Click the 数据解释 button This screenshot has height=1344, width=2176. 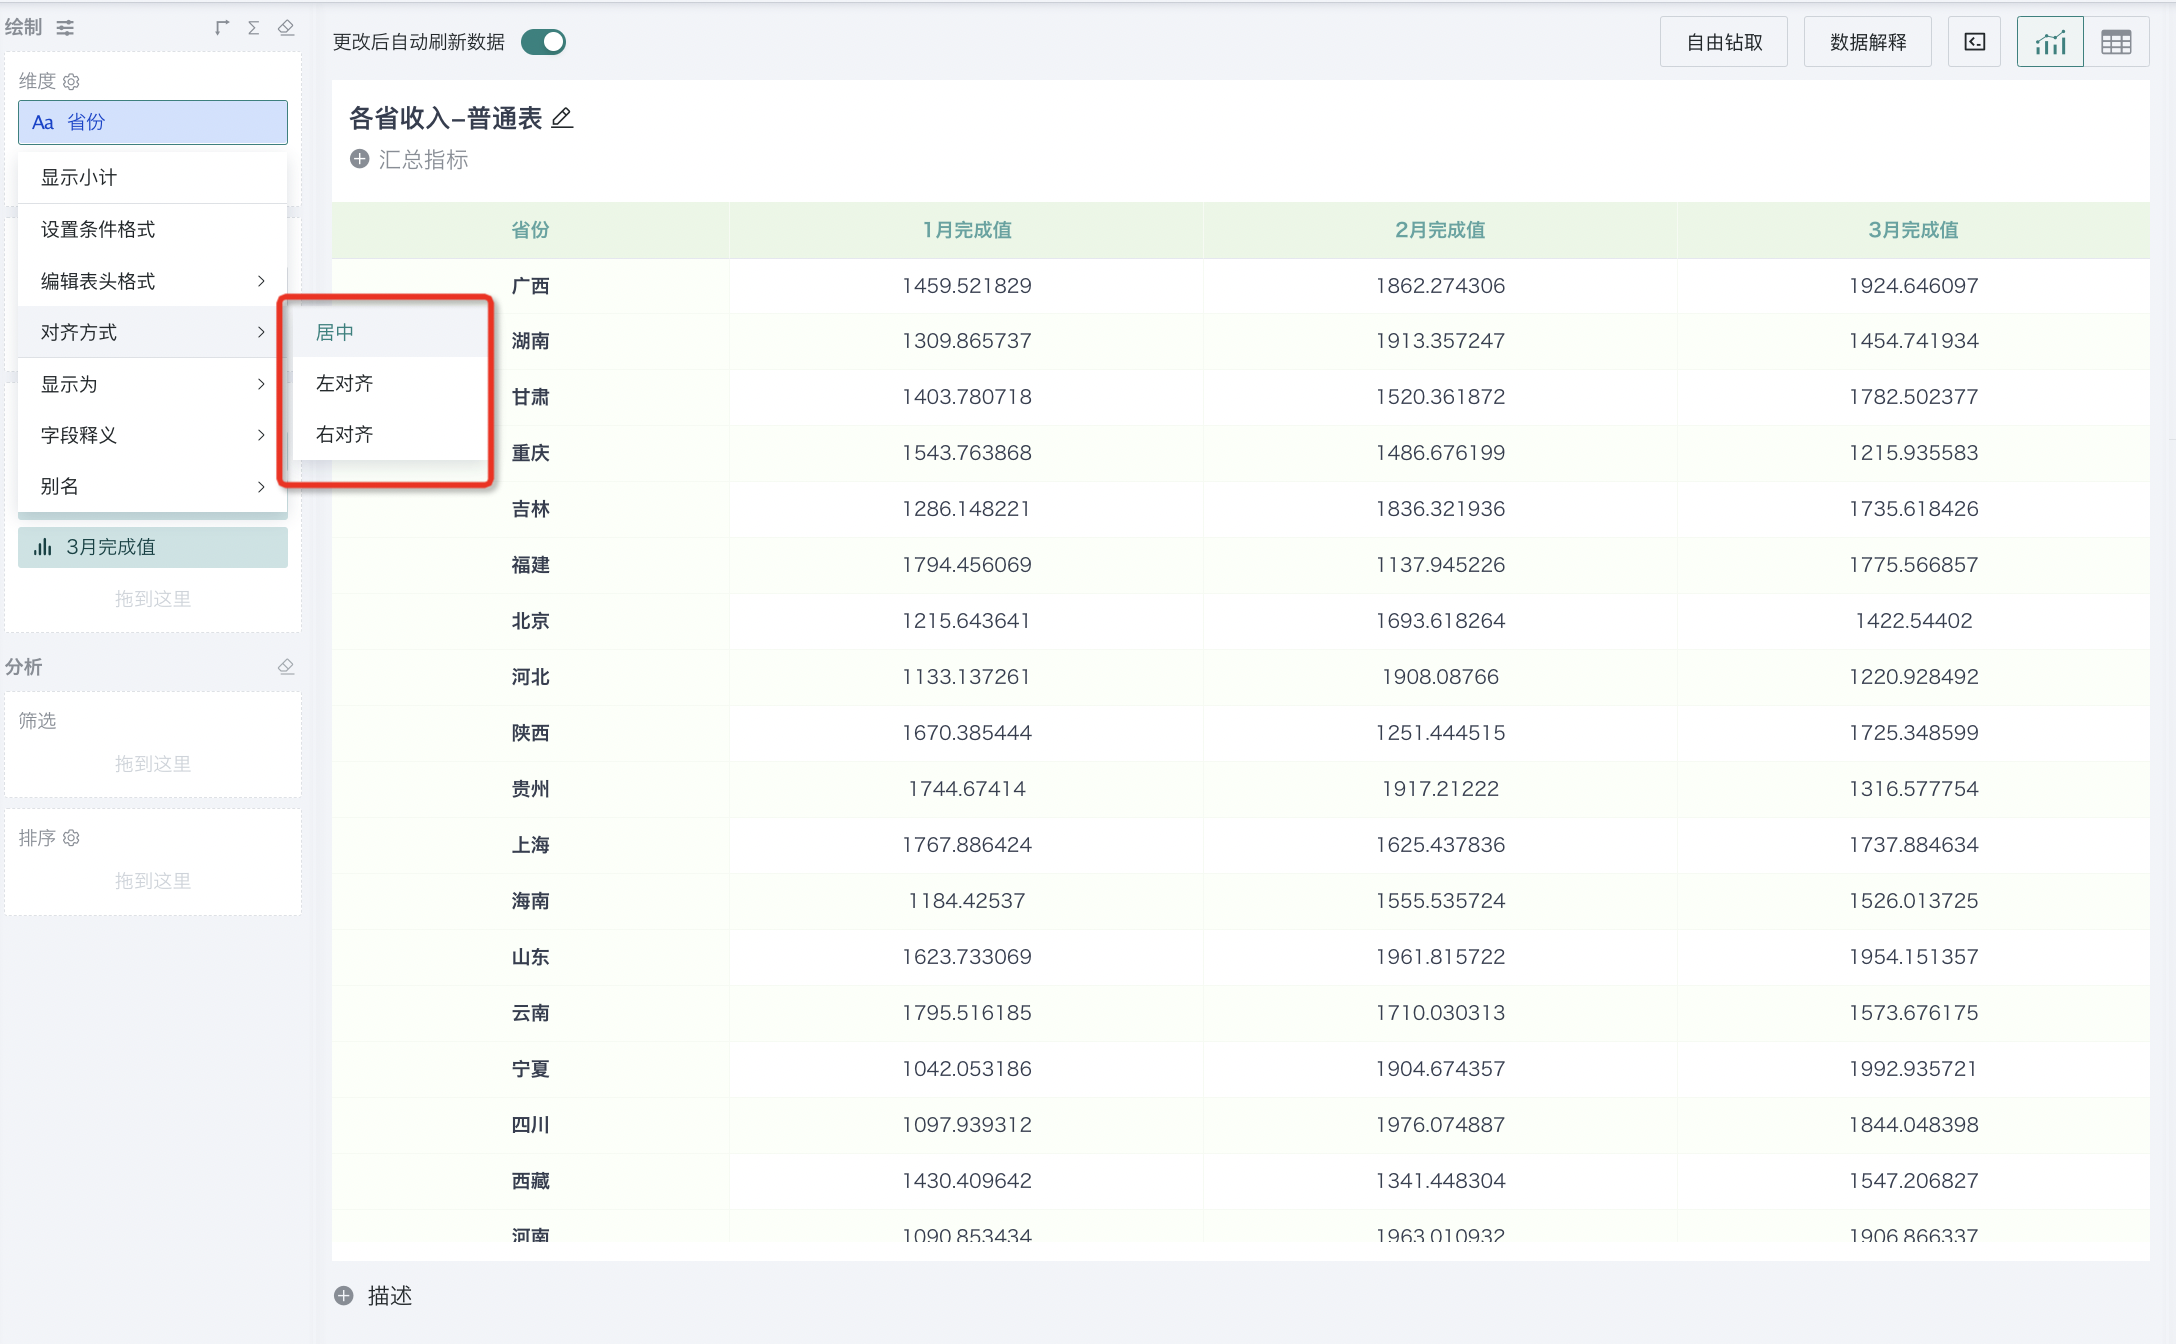1867,42
